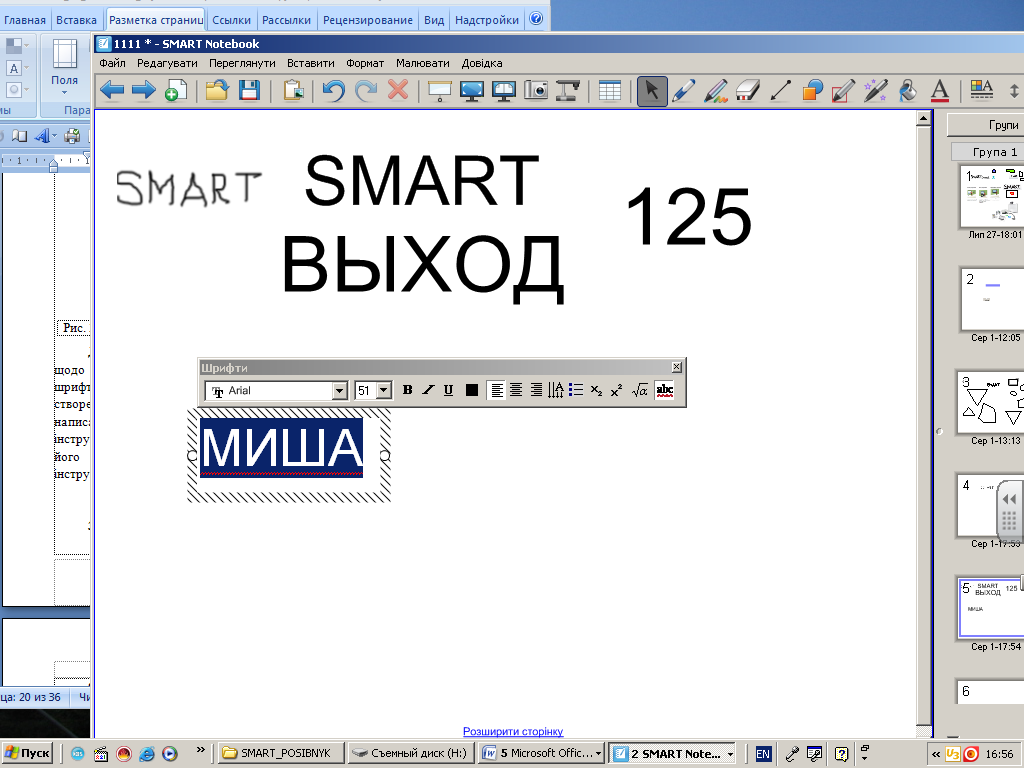The width and height of the screenshot is (1024, 768).
Task: Click the Розширити сторінку link
Action: [x=513, y=731]
